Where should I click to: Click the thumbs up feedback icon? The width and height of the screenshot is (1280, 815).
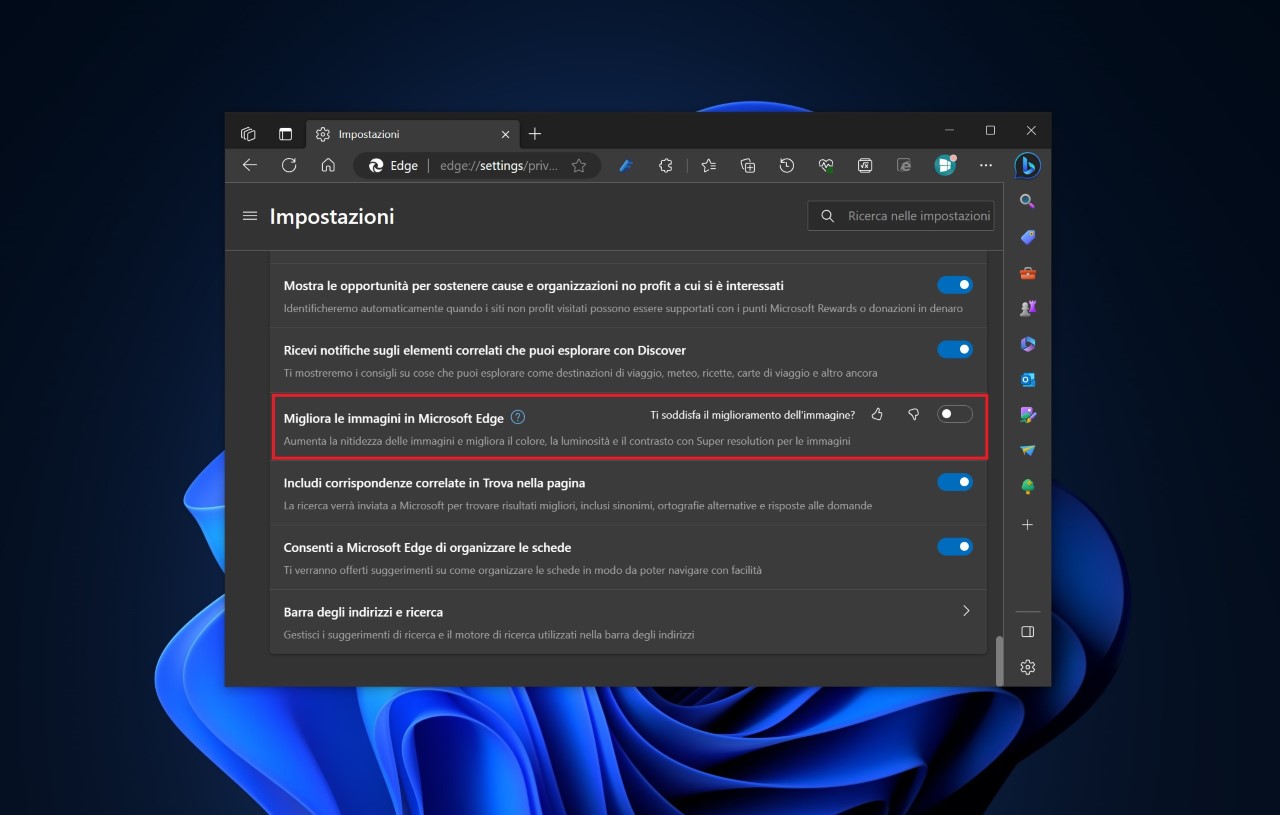tap(877, 414)
